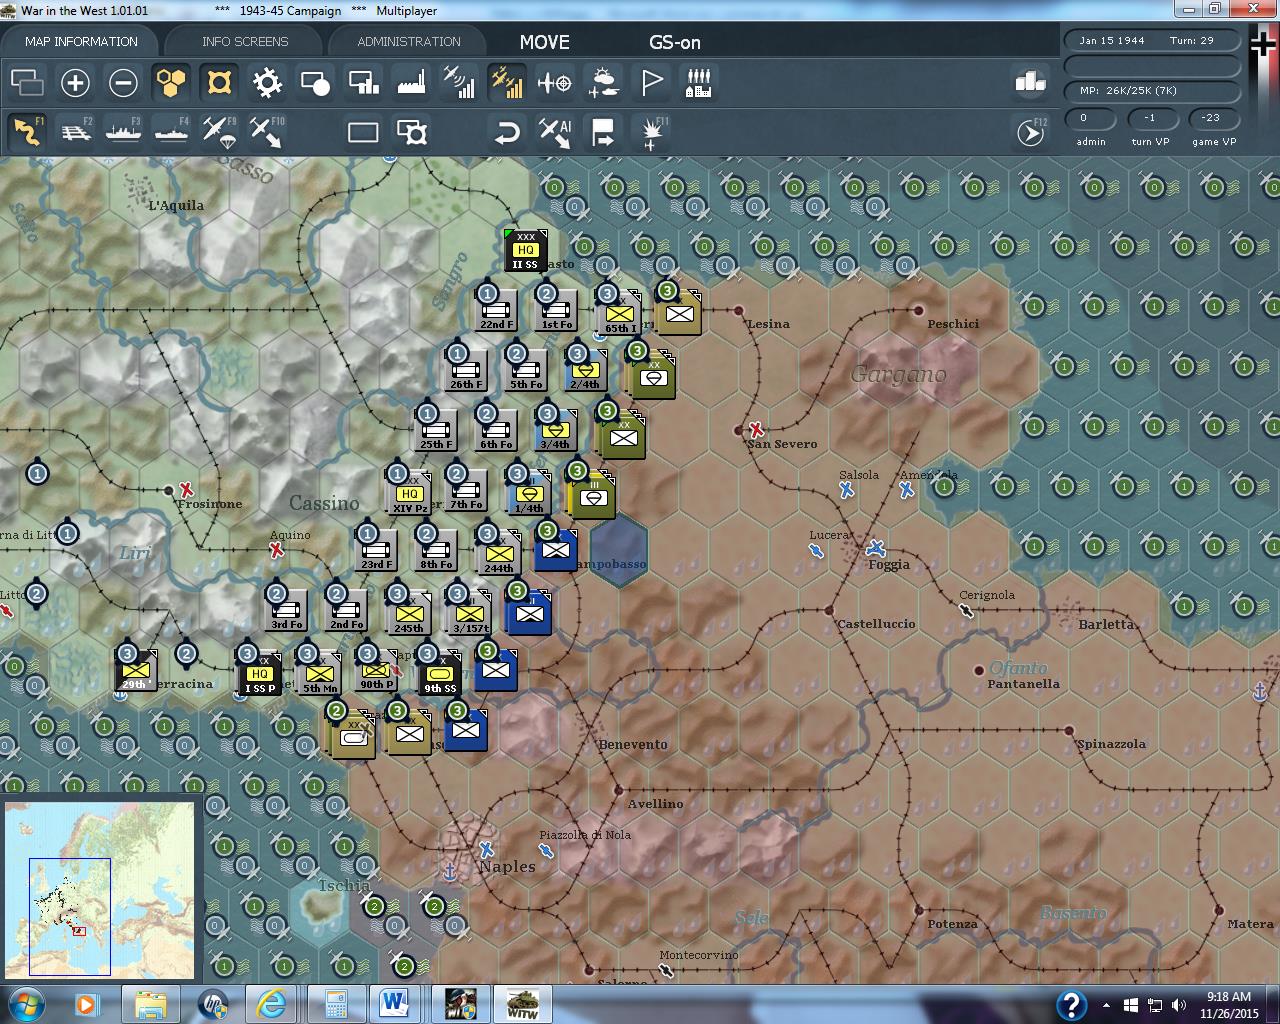Click the highlighted Campobasso hex

click(619, 552)
